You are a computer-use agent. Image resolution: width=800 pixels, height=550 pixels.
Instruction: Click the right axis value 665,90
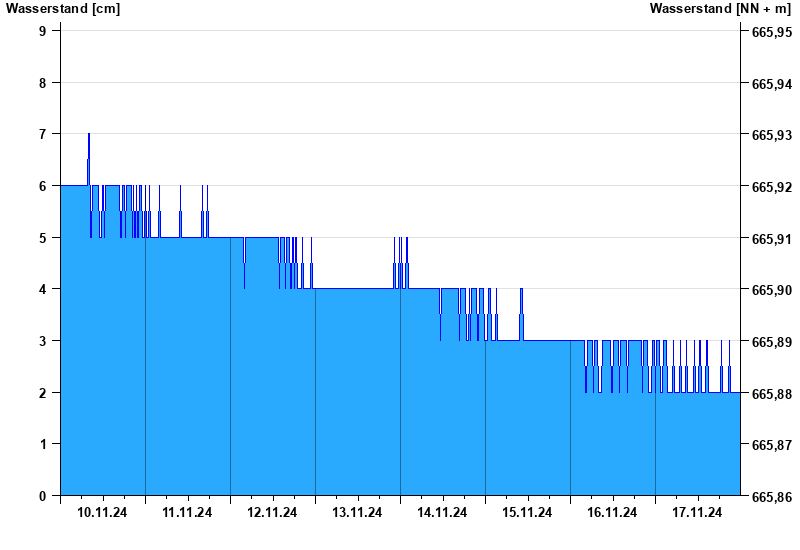[x=771, y=291]
